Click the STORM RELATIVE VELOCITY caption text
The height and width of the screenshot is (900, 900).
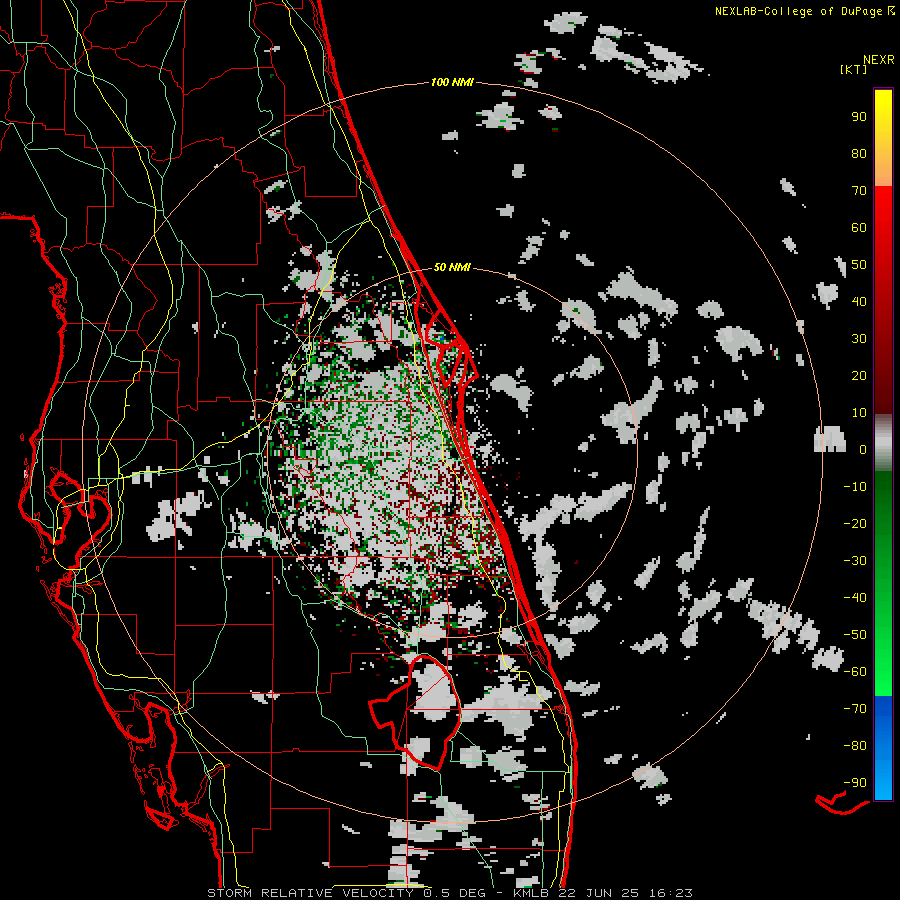coord(310,893)
